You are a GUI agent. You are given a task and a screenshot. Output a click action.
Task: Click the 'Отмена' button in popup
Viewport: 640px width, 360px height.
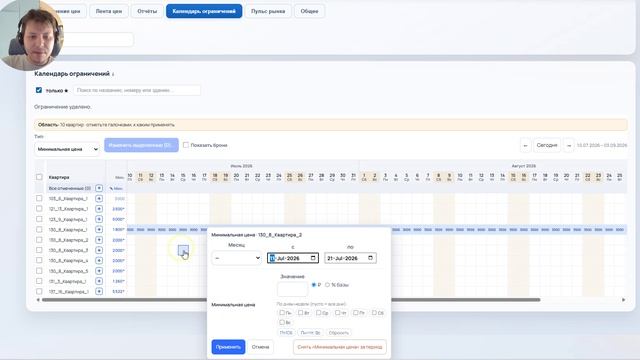(260, 347)
